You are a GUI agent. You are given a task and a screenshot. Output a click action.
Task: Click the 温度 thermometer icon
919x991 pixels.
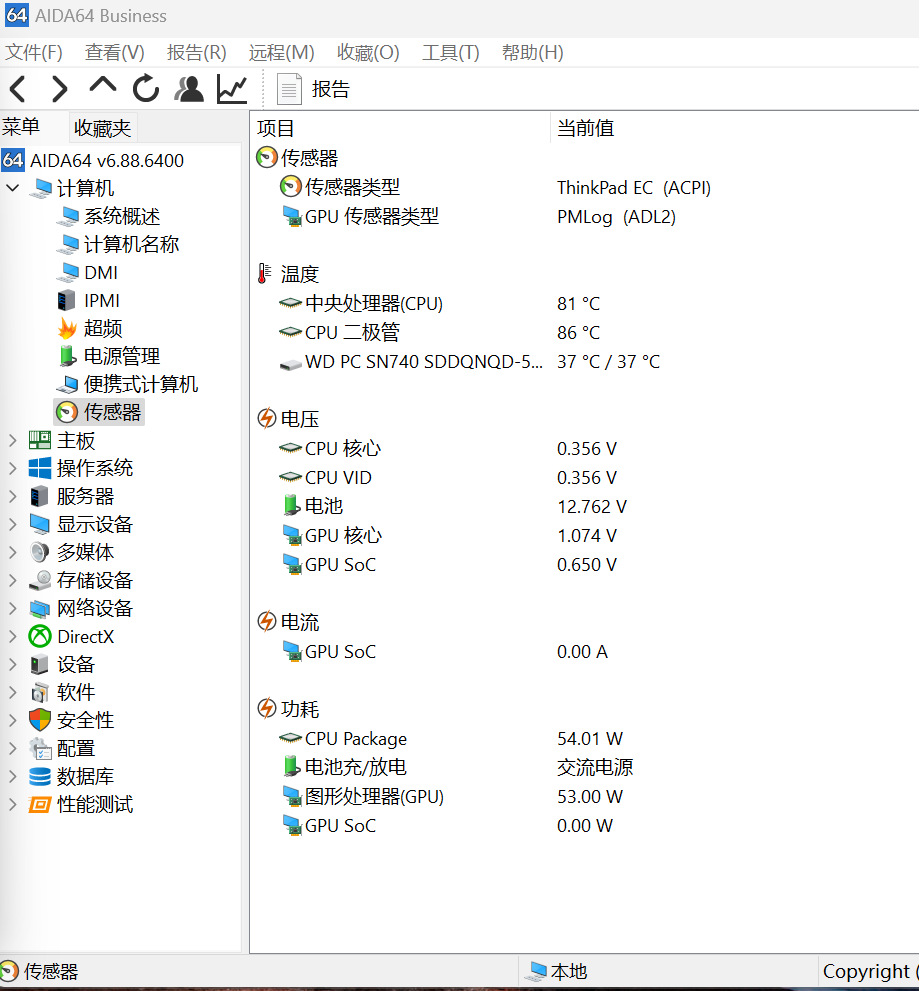pos(265,274)
